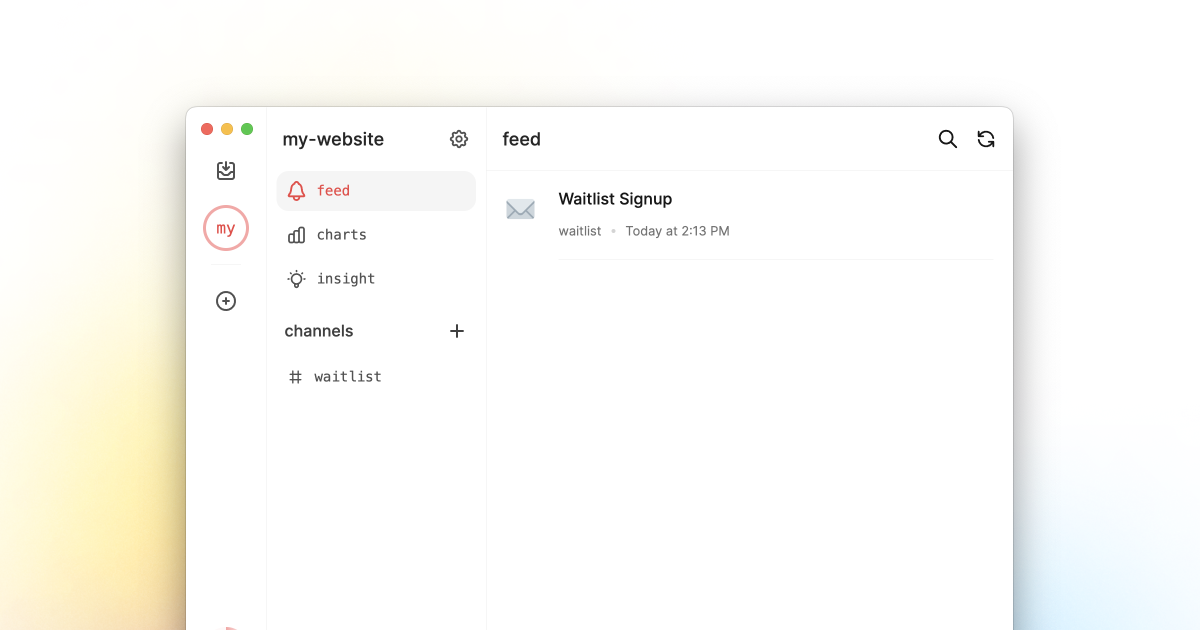Screen dimensions: 1200x630
Task: Select the "my" project avatar
Action: click(x=226, y=228)
